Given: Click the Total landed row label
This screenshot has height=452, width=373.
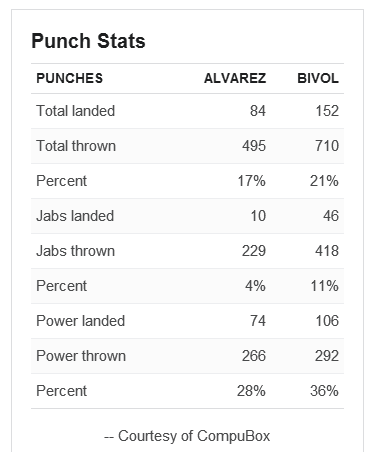Looking at the screenshot, I should tap(76, 111).
